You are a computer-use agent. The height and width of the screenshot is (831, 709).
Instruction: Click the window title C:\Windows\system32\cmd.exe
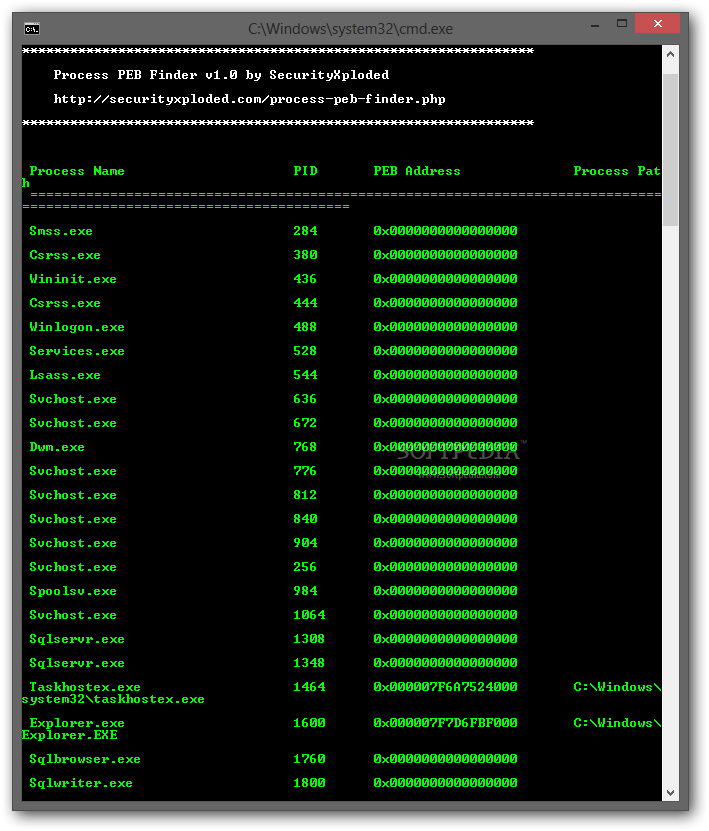pyautogui.click(x=350, y=29)
